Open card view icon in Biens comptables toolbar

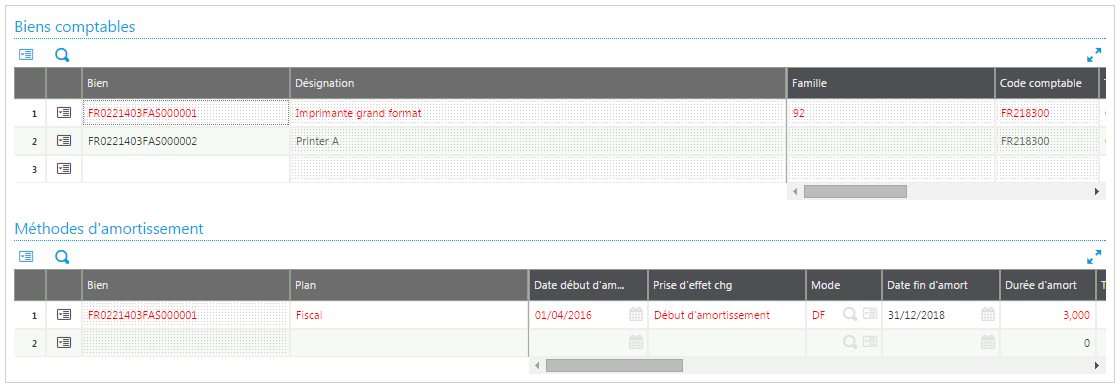coord(26,55)
